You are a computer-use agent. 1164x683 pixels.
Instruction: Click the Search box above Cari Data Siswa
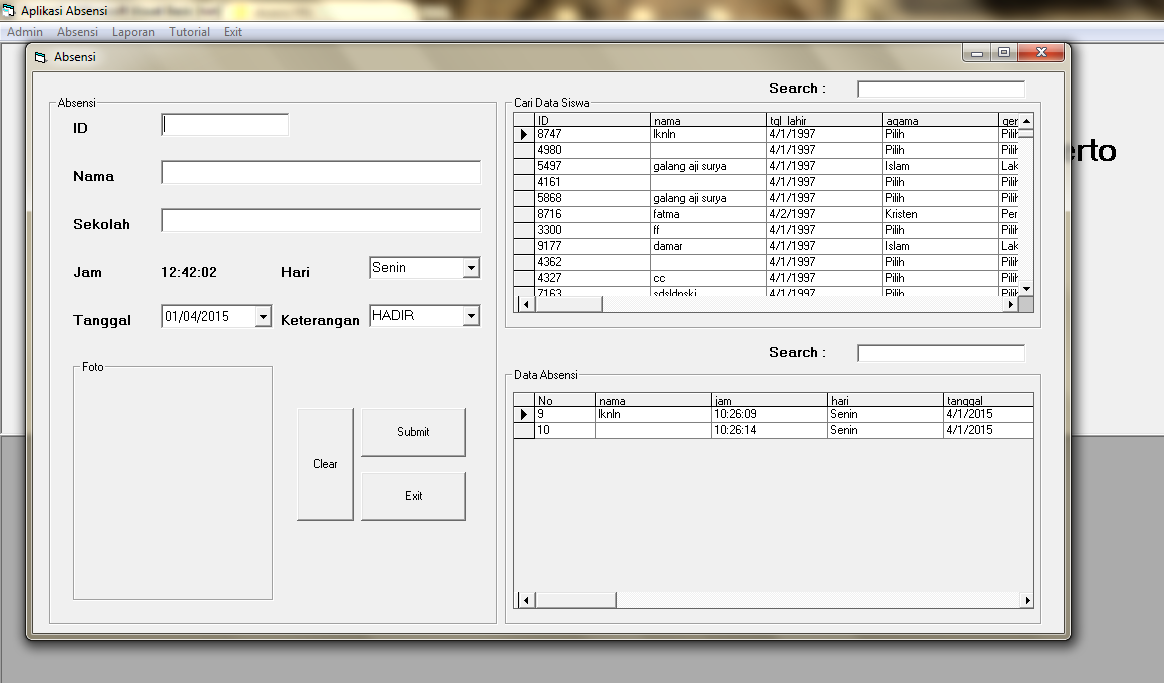coord(939,88)
